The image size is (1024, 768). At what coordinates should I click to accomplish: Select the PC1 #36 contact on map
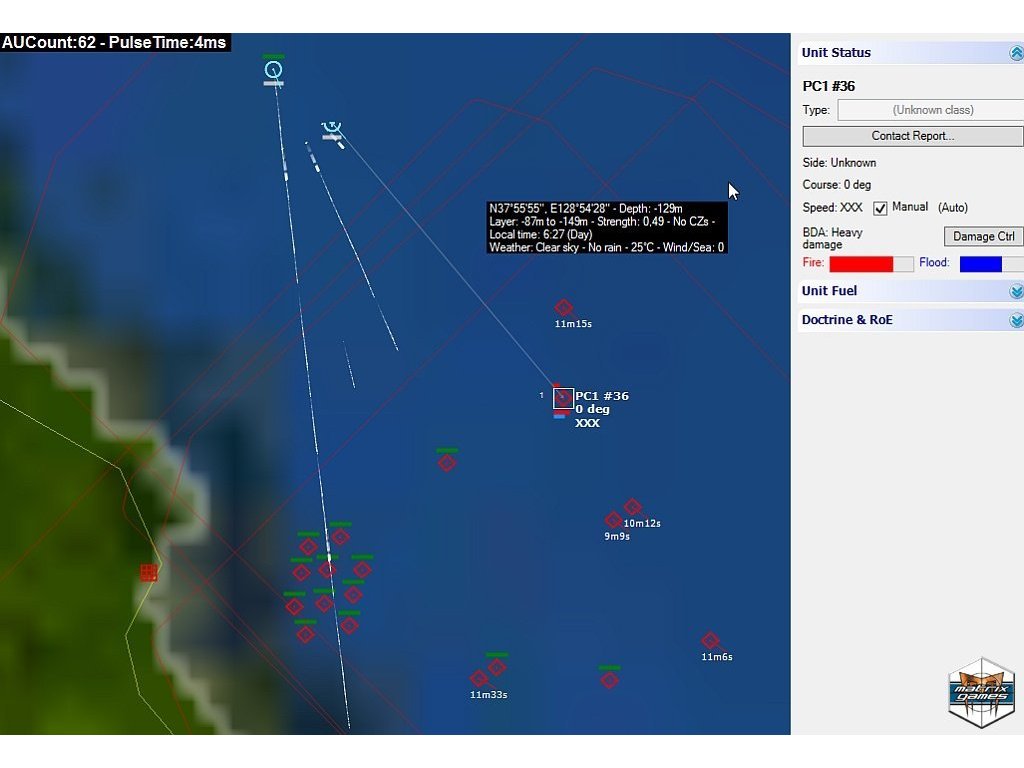[x=563, y=398]
